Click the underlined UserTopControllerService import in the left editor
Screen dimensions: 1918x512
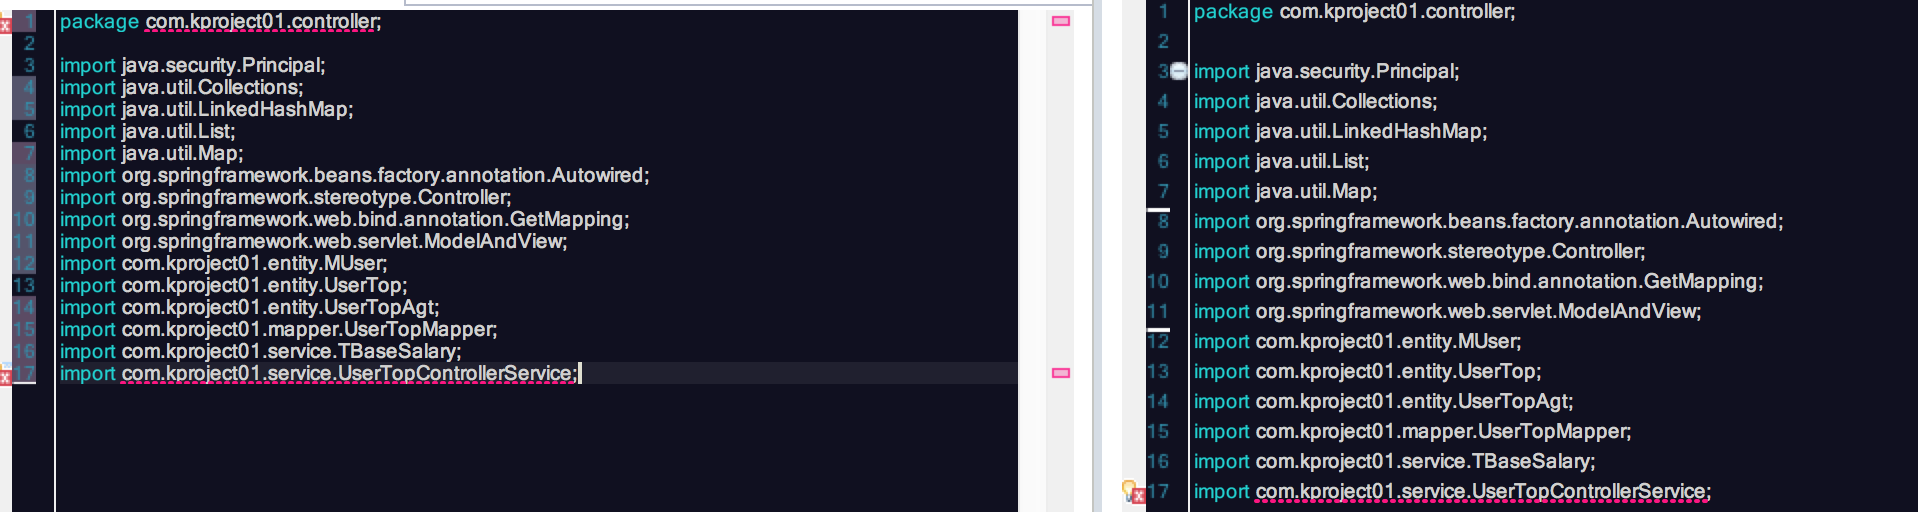point(318,373)
